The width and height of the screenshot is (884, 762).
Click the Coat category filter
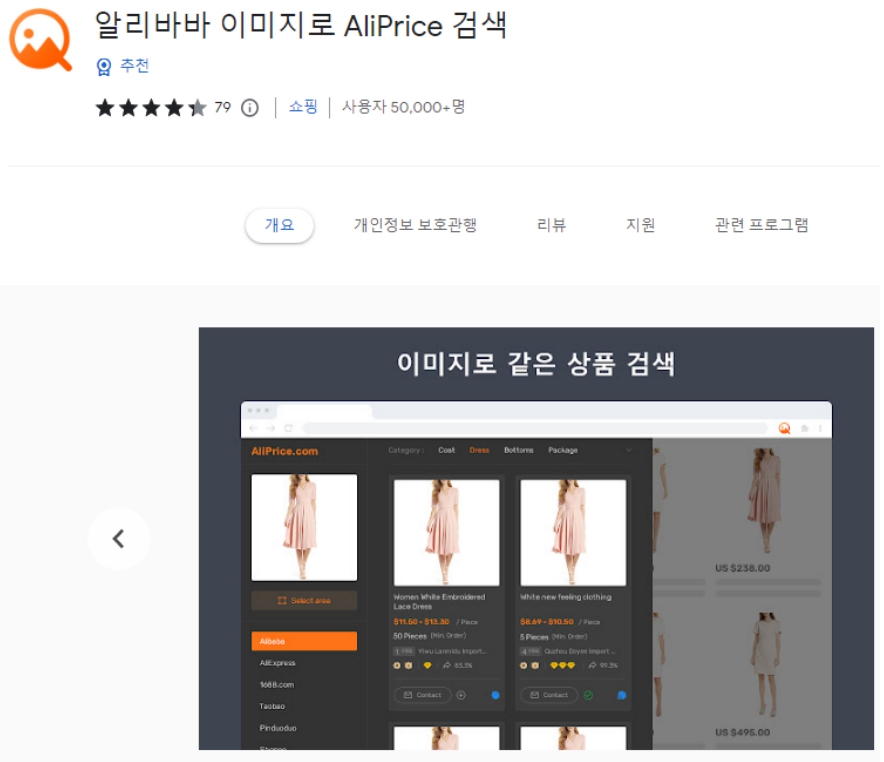point(447,450)
